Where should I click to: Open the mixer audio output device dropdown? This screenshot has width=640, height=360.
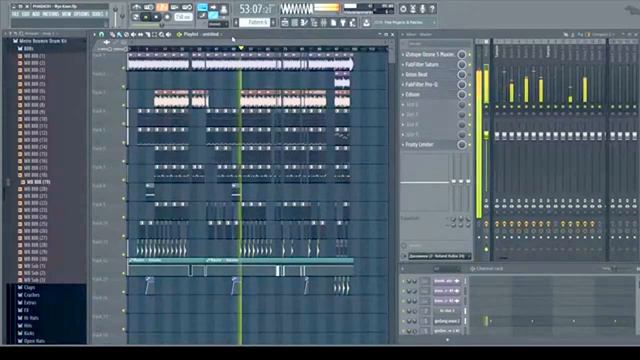point(439,256)
